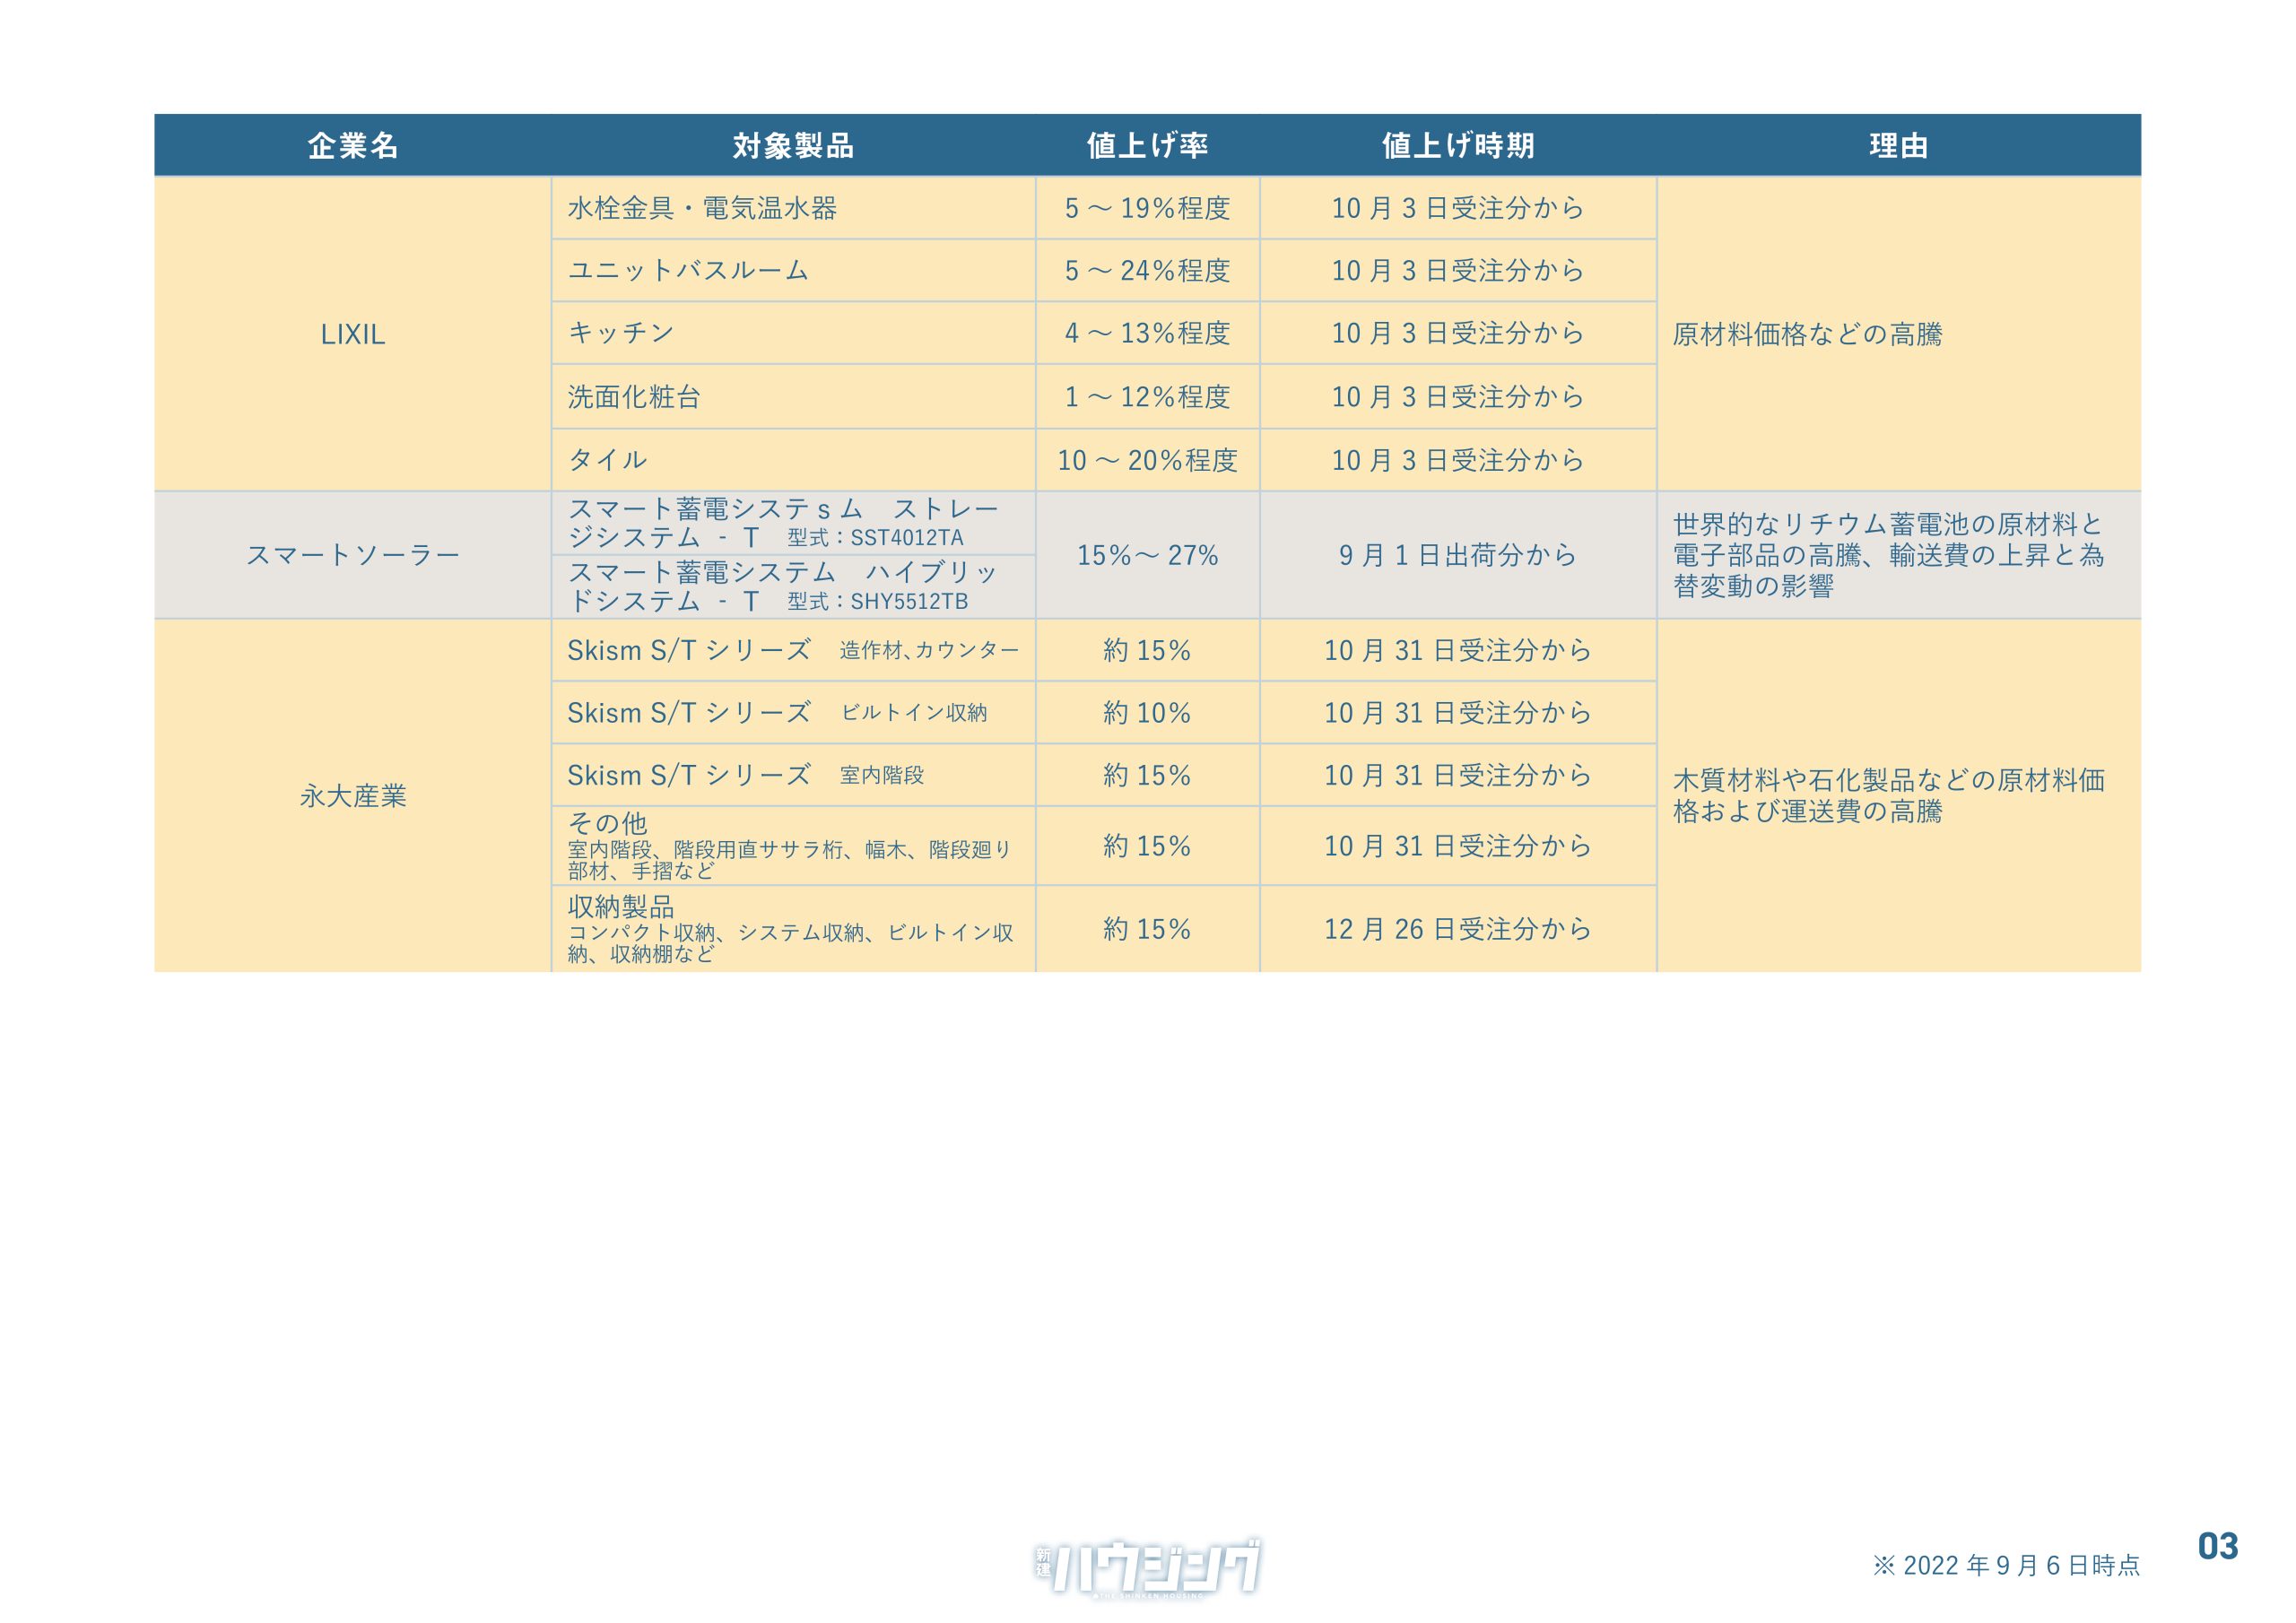The height and width of the screenshot is (1623, 2296).
Task: Click the 10～20%程度 rate cell
Action: pos(1147,460)
